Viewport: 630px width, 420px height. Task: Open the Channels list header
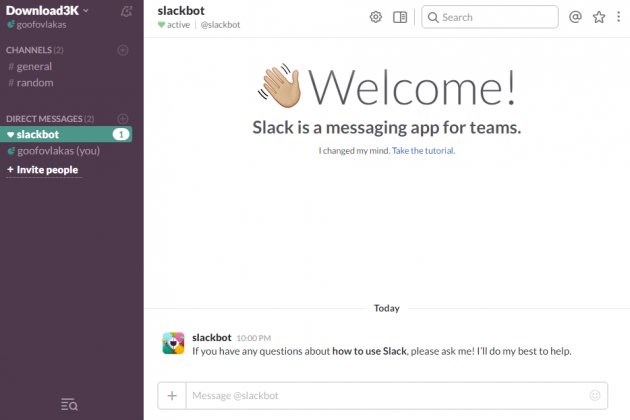29,50
